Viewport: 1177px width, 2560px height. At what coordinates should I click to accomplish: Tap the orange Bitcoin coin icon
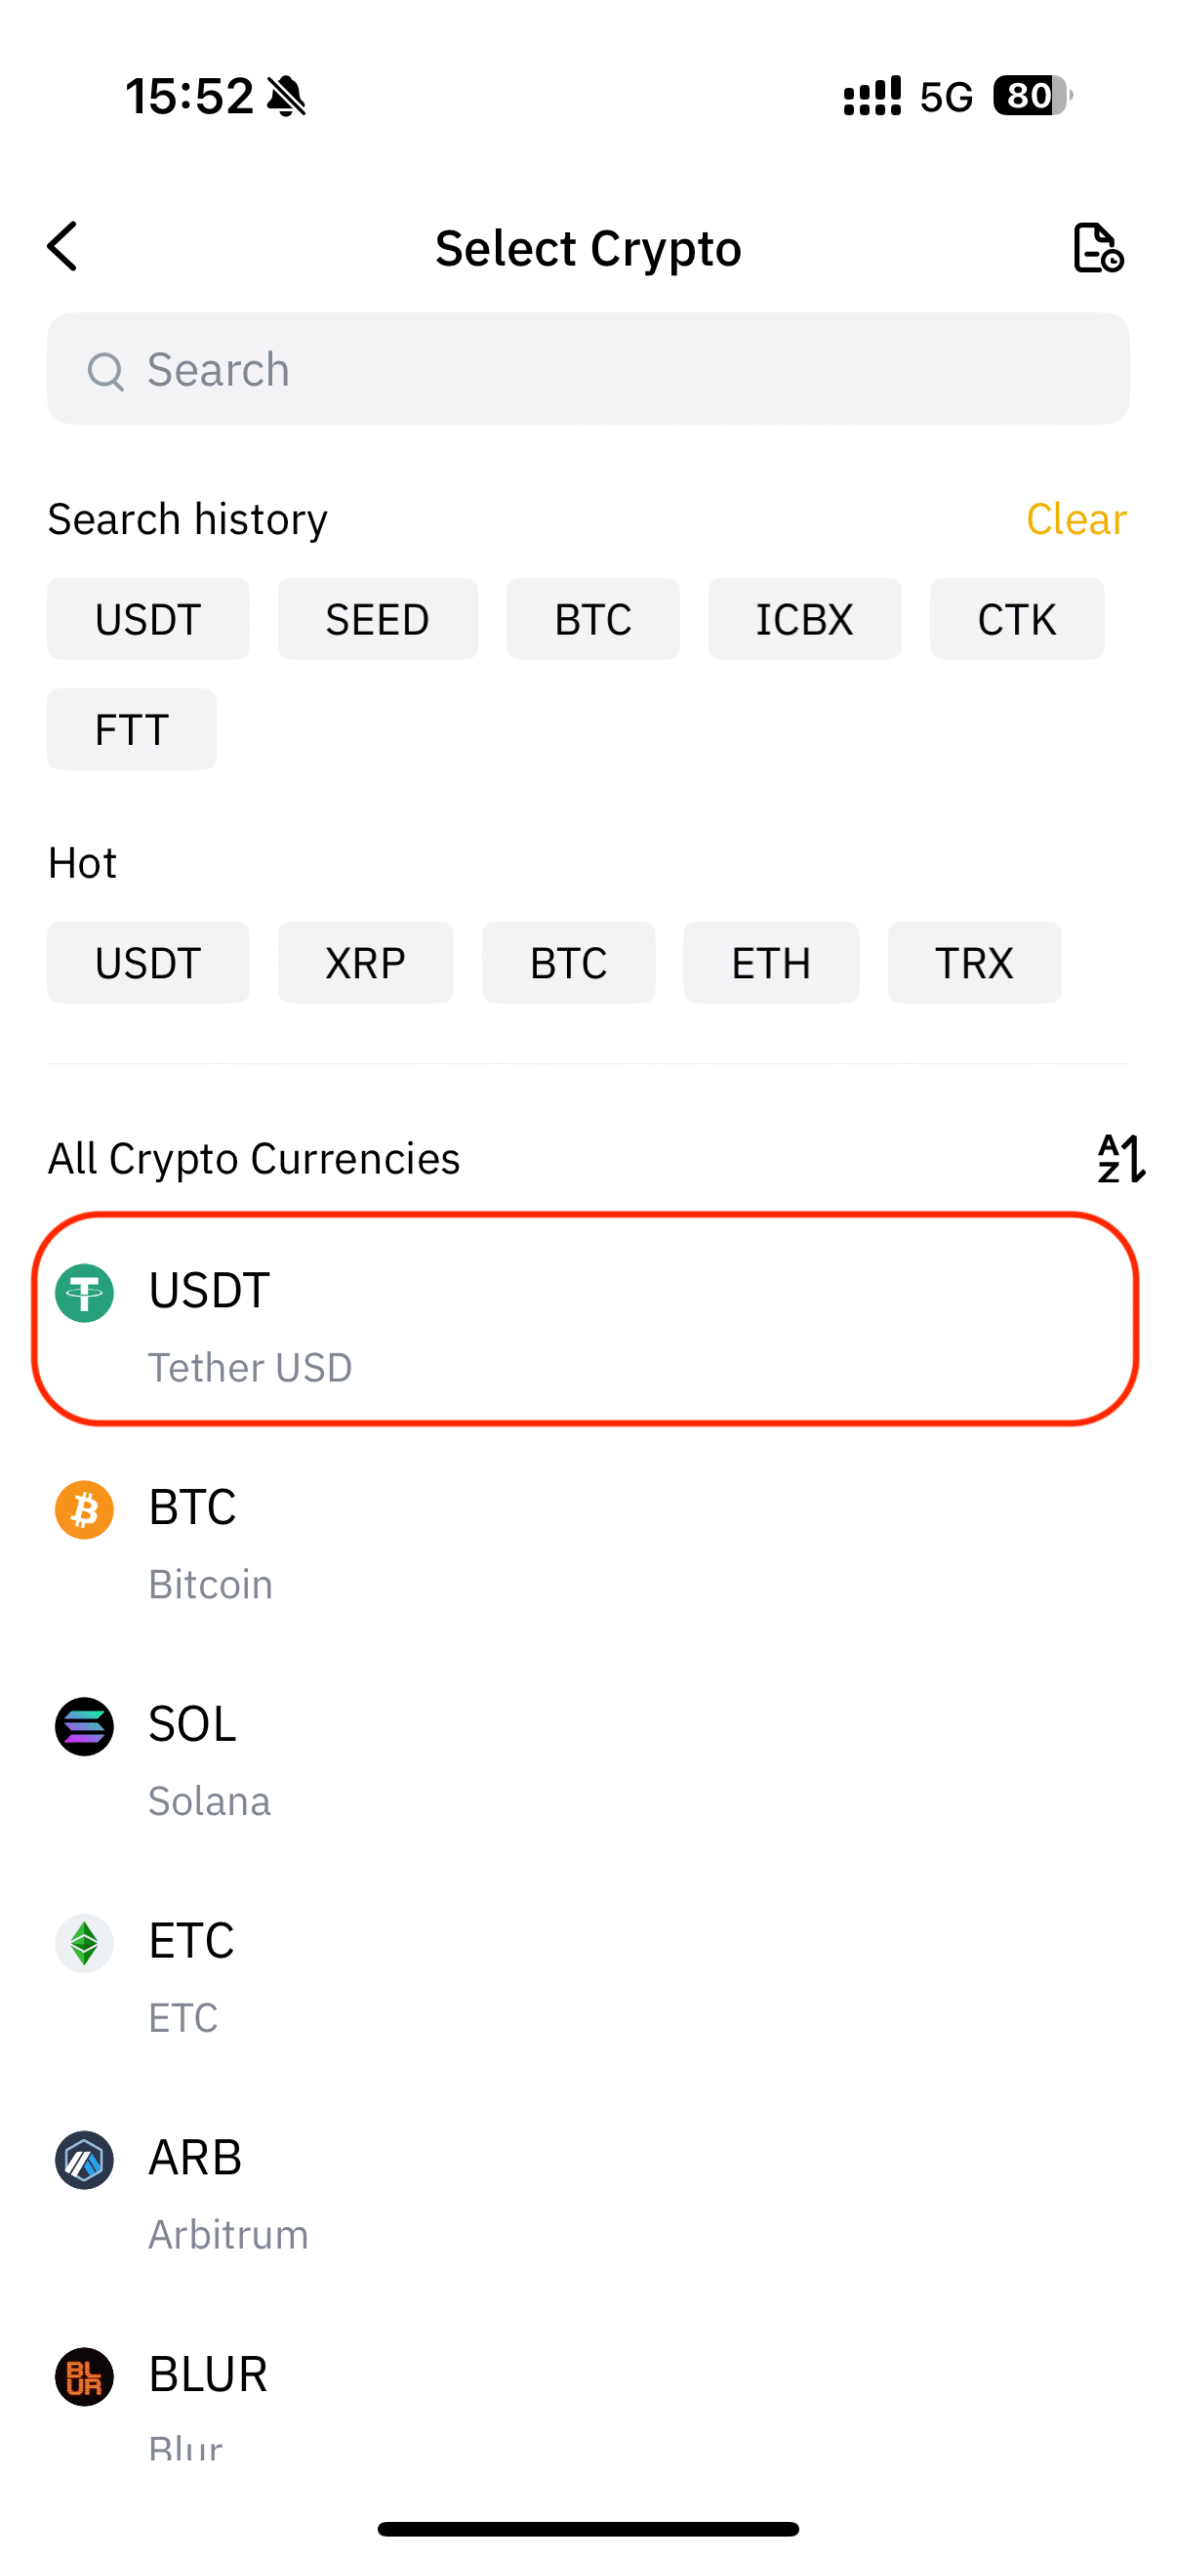click(x=84, y=1508)
